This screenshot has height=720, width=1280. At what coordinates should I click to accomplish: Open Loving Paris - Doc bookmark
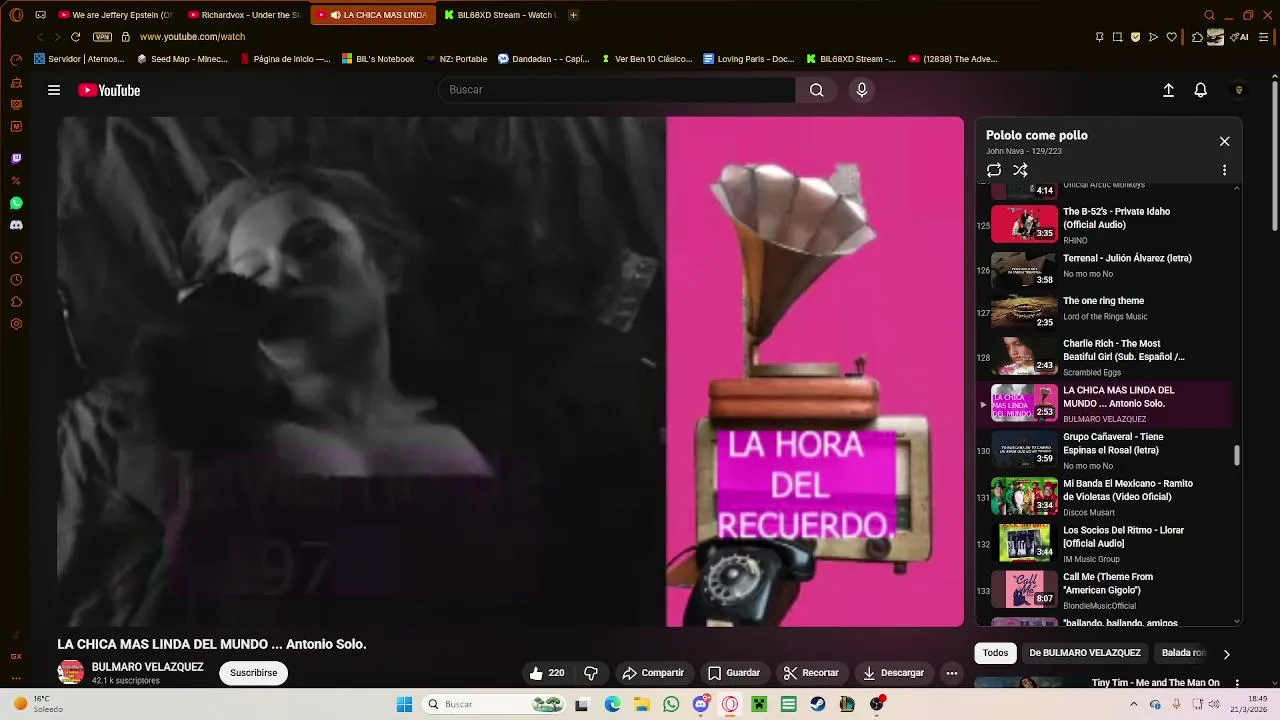point(748,59)
